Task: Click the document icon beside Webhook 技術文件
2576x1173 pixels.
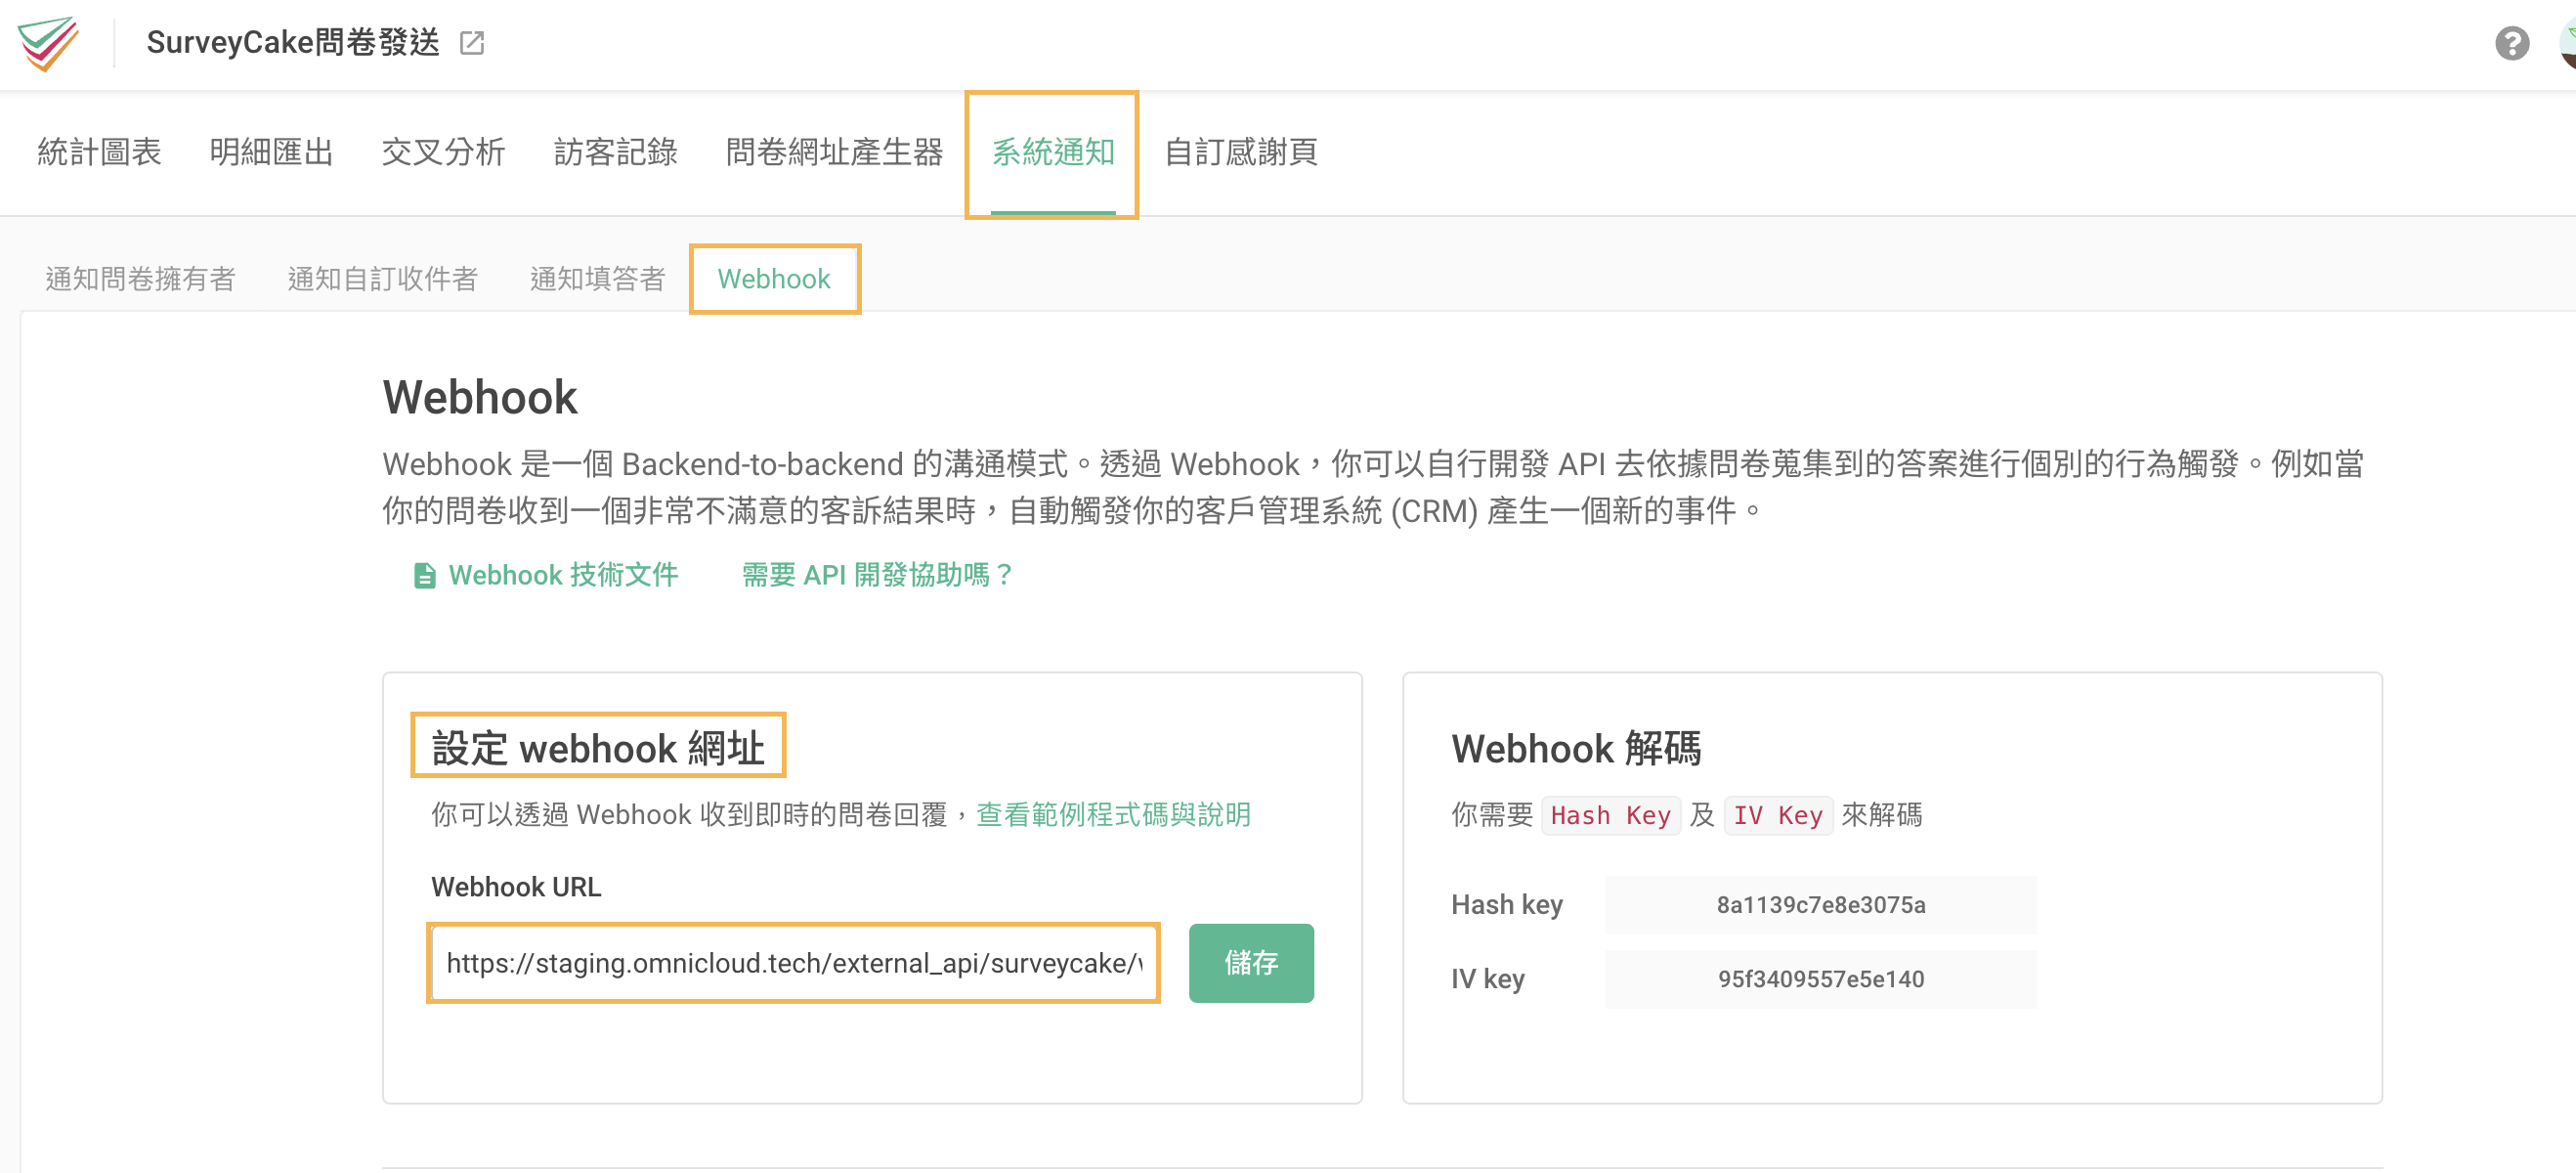Action: point(424,575)
